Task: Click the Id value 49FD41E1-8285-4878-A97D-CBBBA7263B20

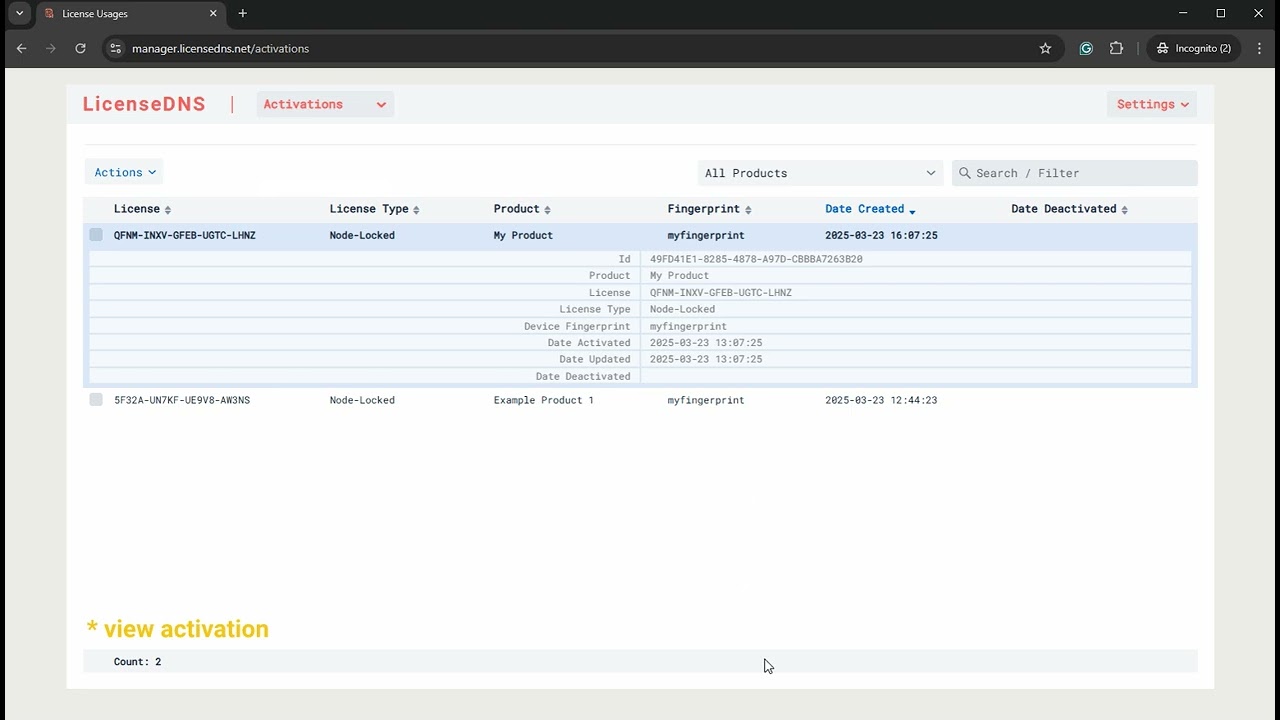Action: coord(756,259)
